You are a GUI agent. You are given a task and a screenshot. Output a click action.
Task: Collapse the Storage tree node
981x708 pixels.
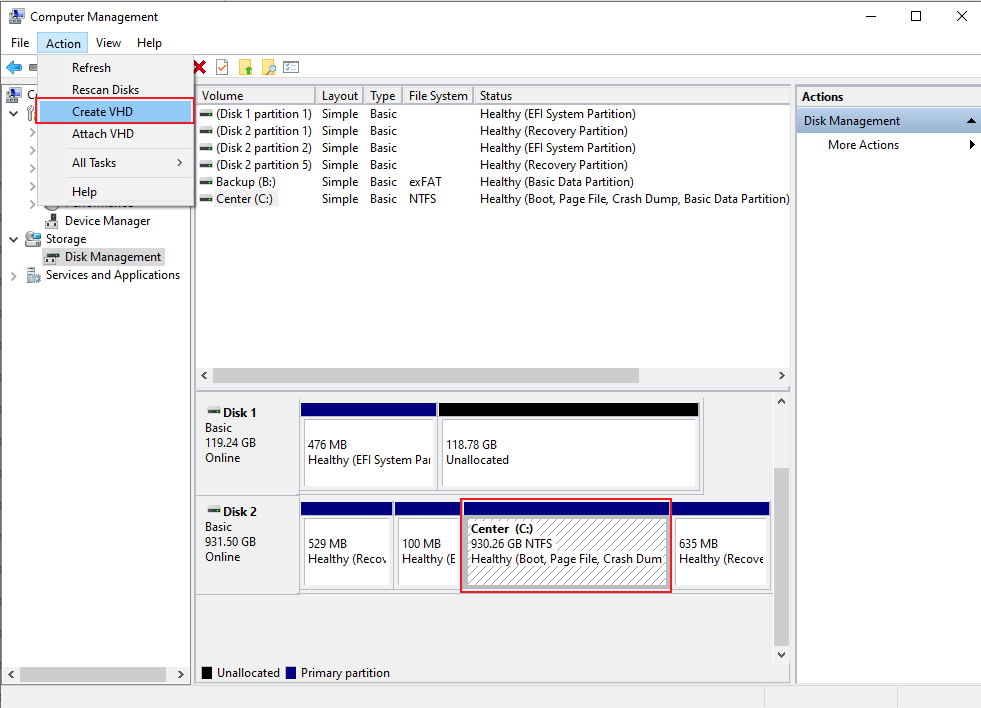pyautogui.click(x=13, y=239)
